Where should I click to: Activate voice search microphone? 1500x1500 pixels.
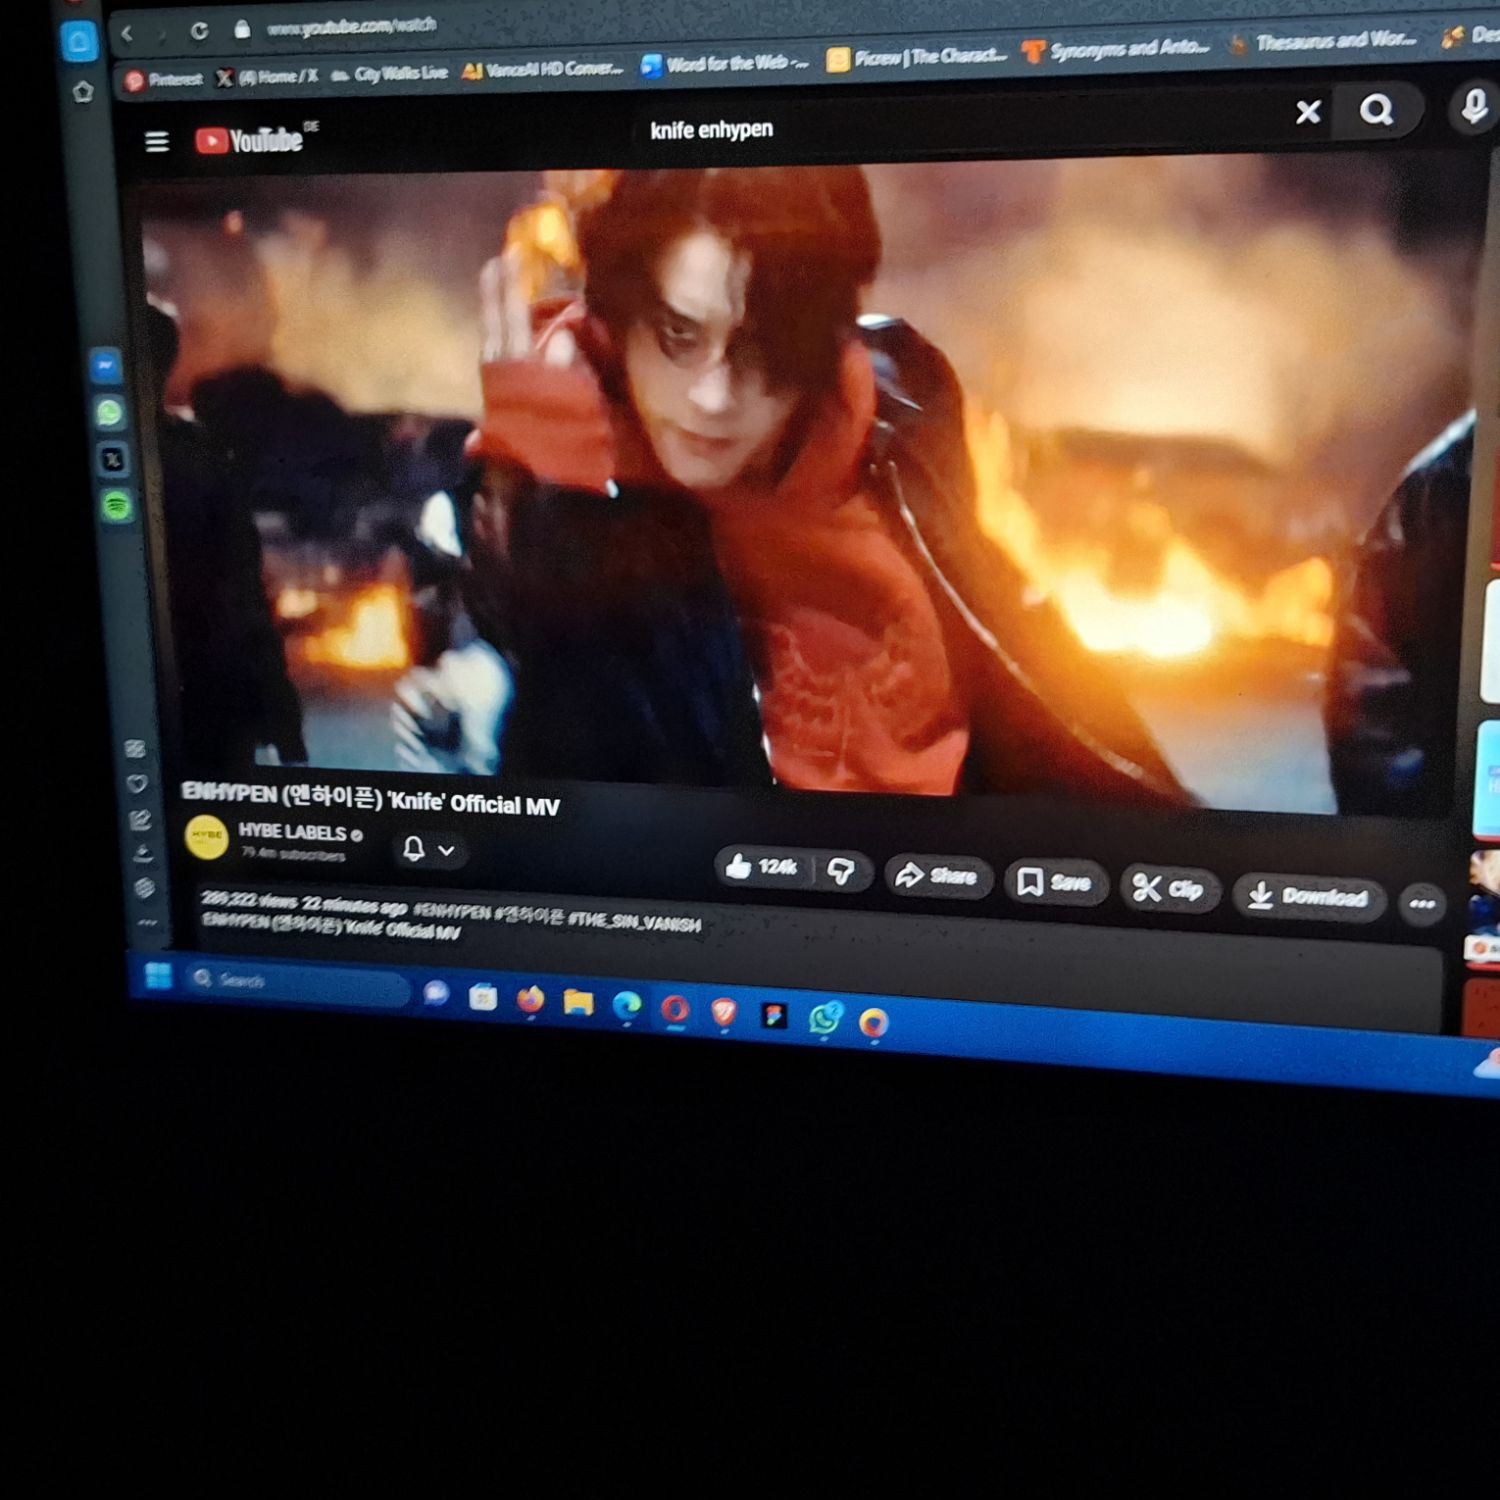click(1473, 107)
